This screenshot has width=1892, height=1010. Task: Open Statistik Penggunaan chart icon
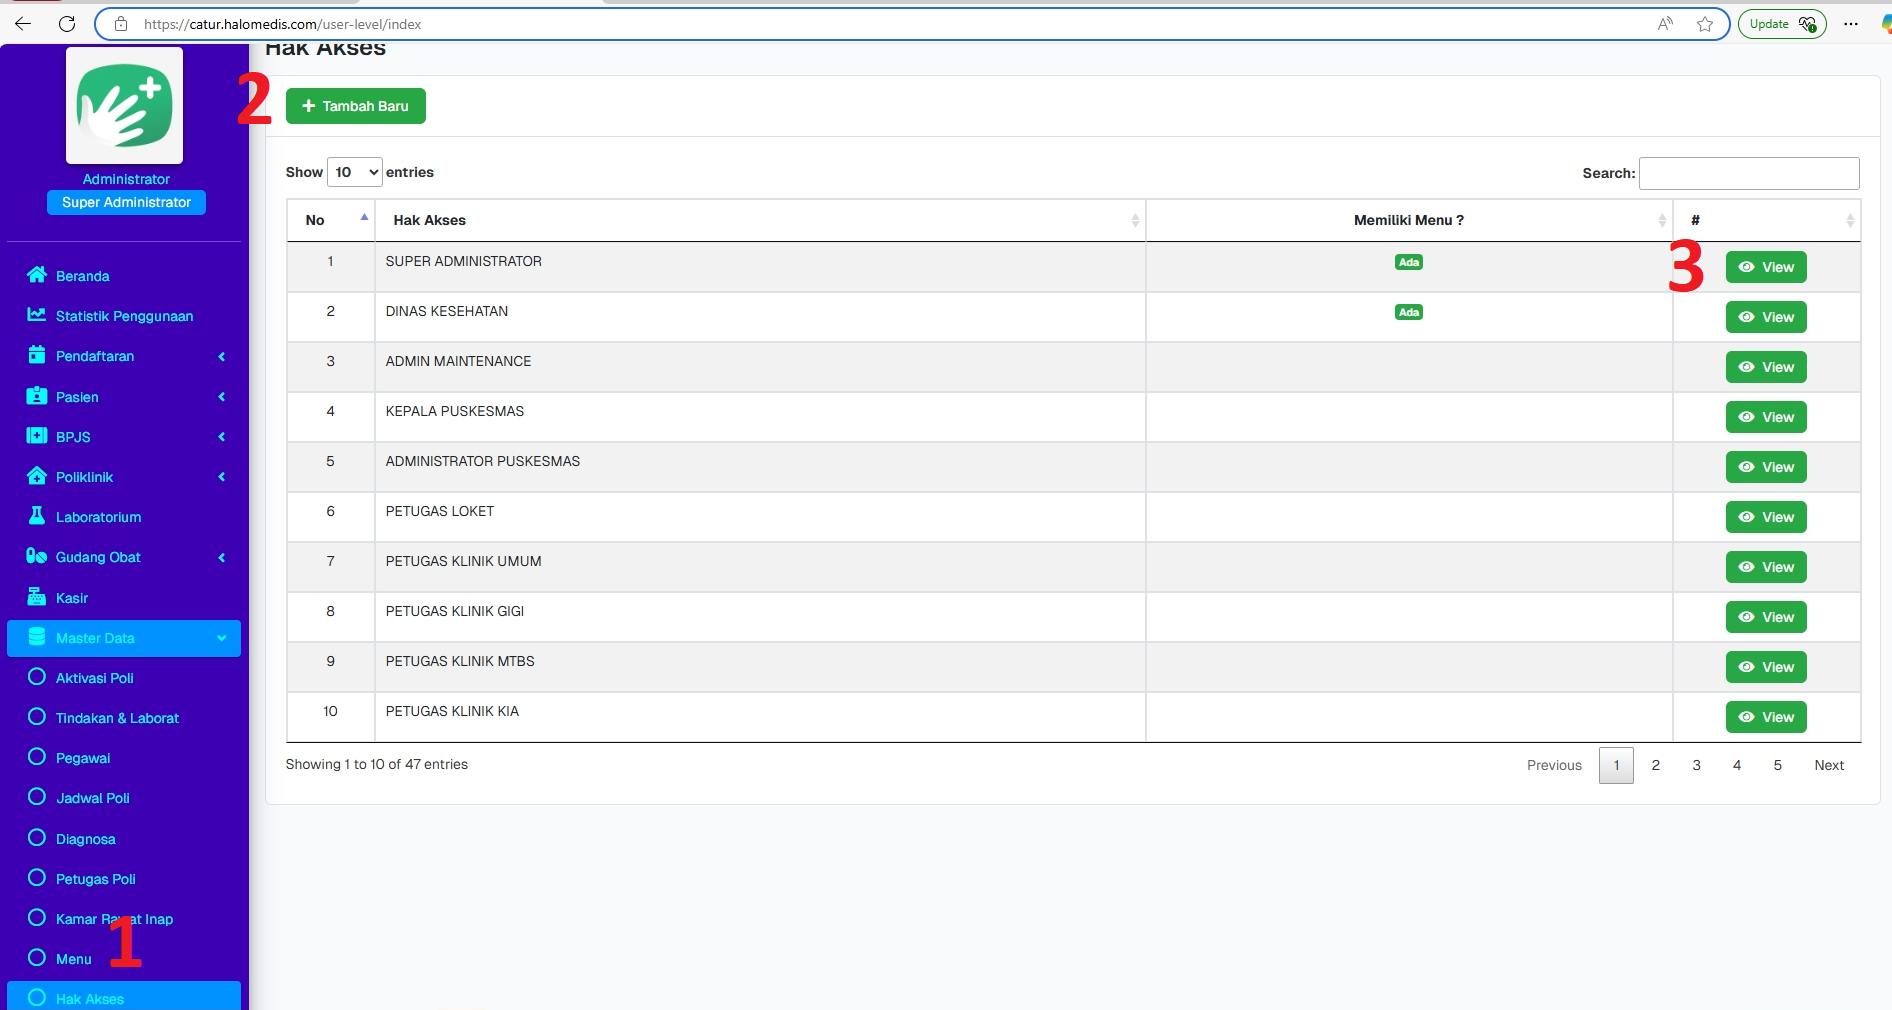(37, 315)
